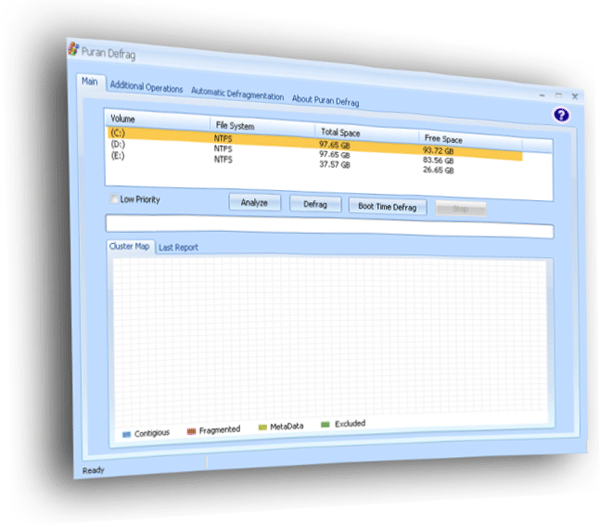The height and width of the screenshot is (524, 600).
Task: Click the File System column header
Action: point(236,126)
